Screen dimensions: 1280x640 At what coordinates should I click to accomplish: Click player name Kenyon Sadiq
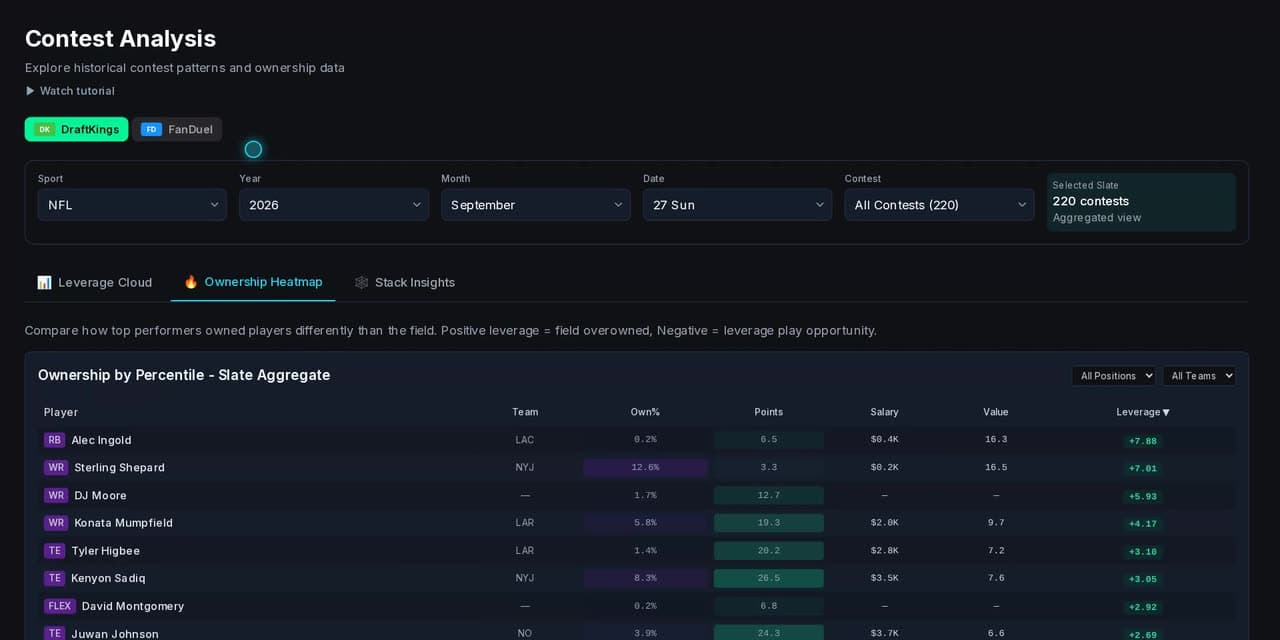coord(108,578)
